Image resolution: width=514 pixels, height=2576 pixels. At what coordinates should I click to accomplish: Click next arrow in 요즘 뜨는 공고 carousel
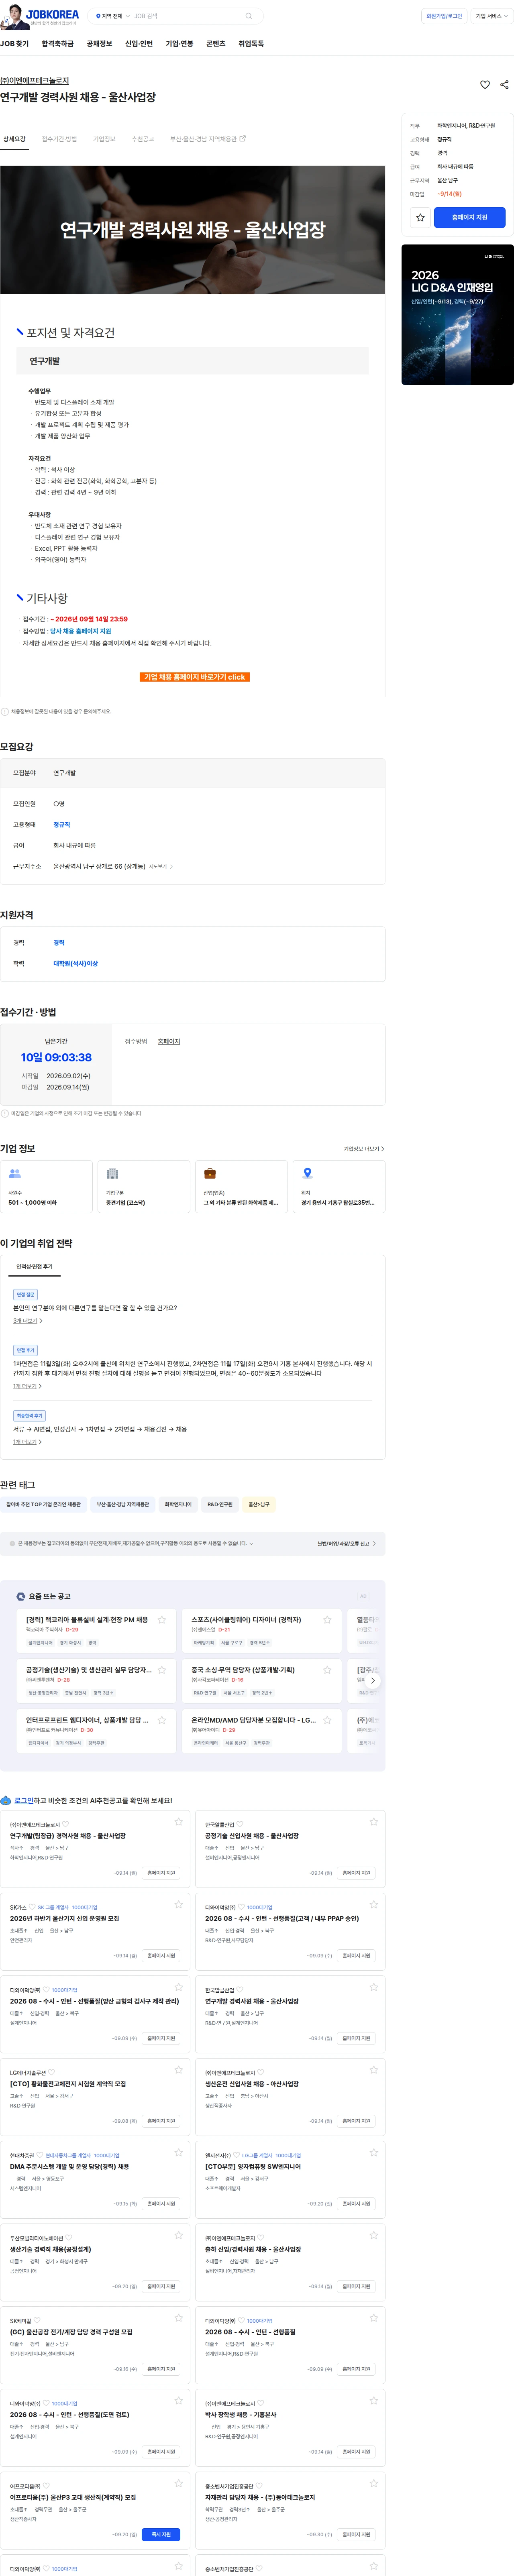[x=373, y=1680]
